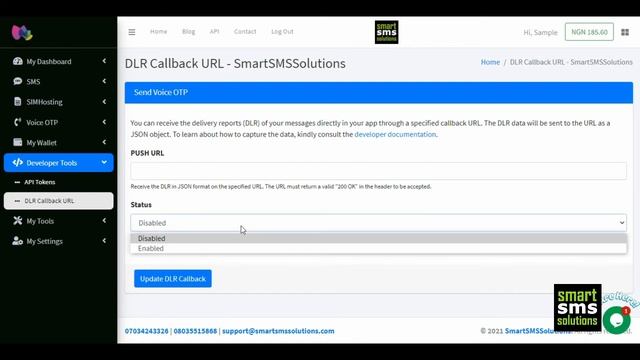Open API in the top navigation
Screen dimensions: 640x360
214,31
